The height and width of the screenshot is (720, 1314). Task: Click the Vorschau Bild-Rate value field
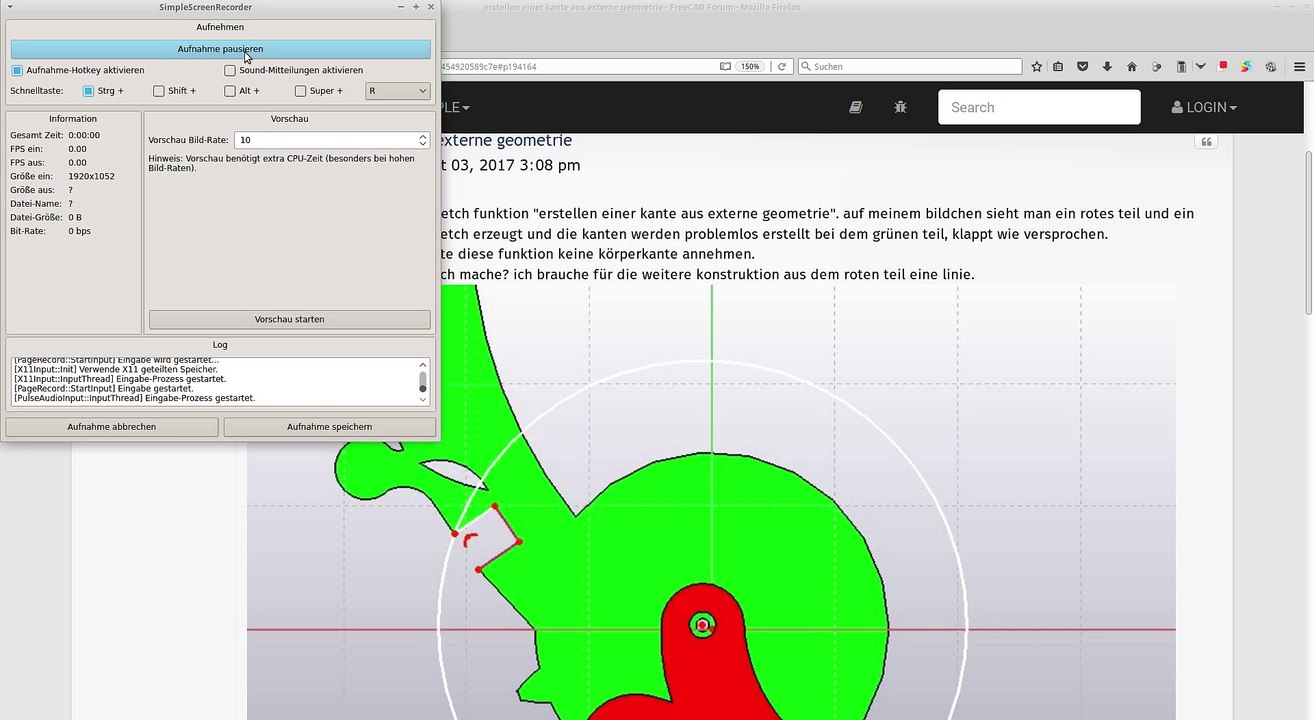coord(325,140)
